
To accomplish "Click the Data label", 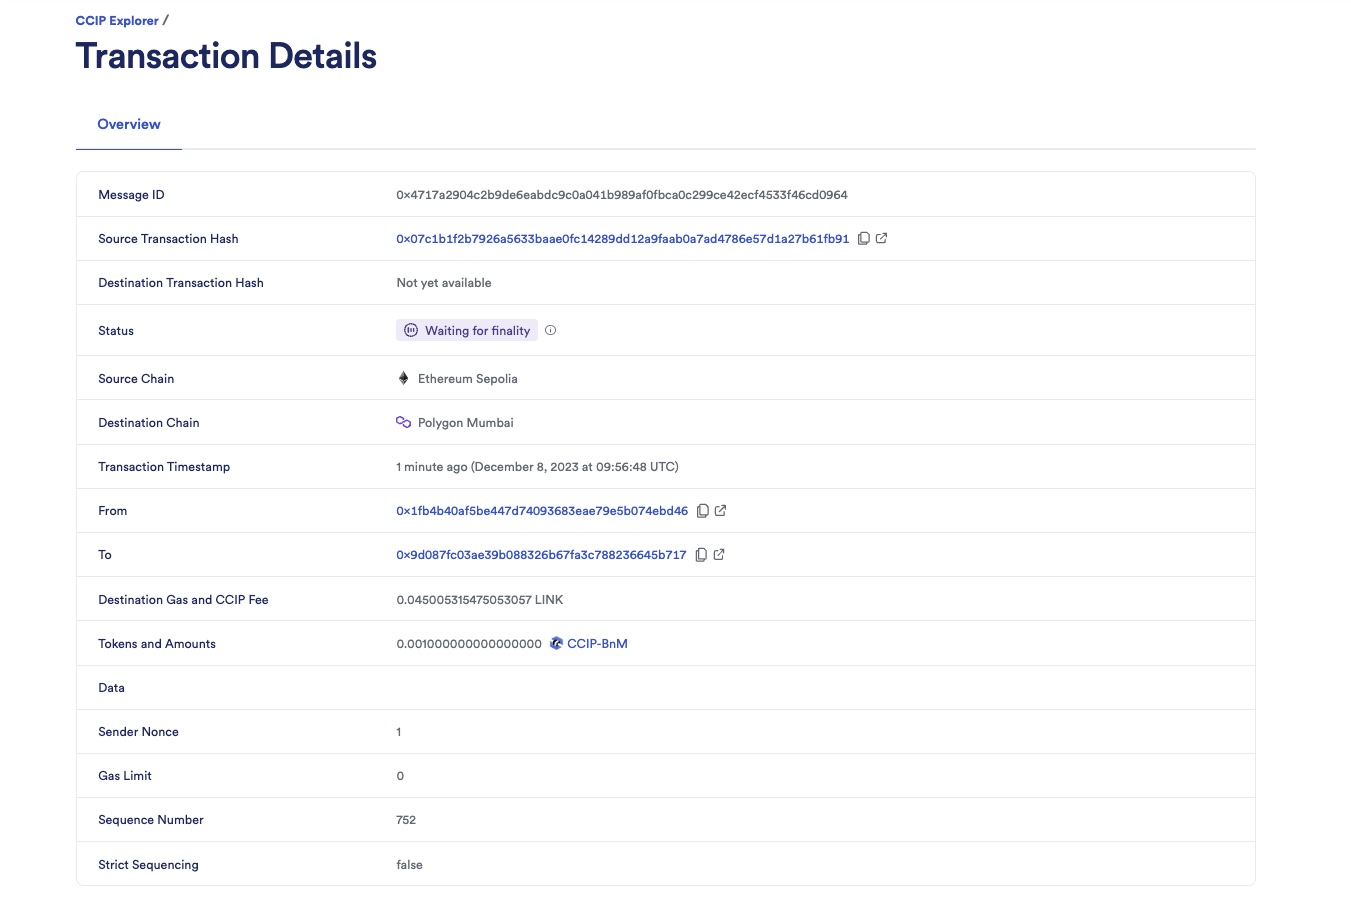I will coord(111,688).
